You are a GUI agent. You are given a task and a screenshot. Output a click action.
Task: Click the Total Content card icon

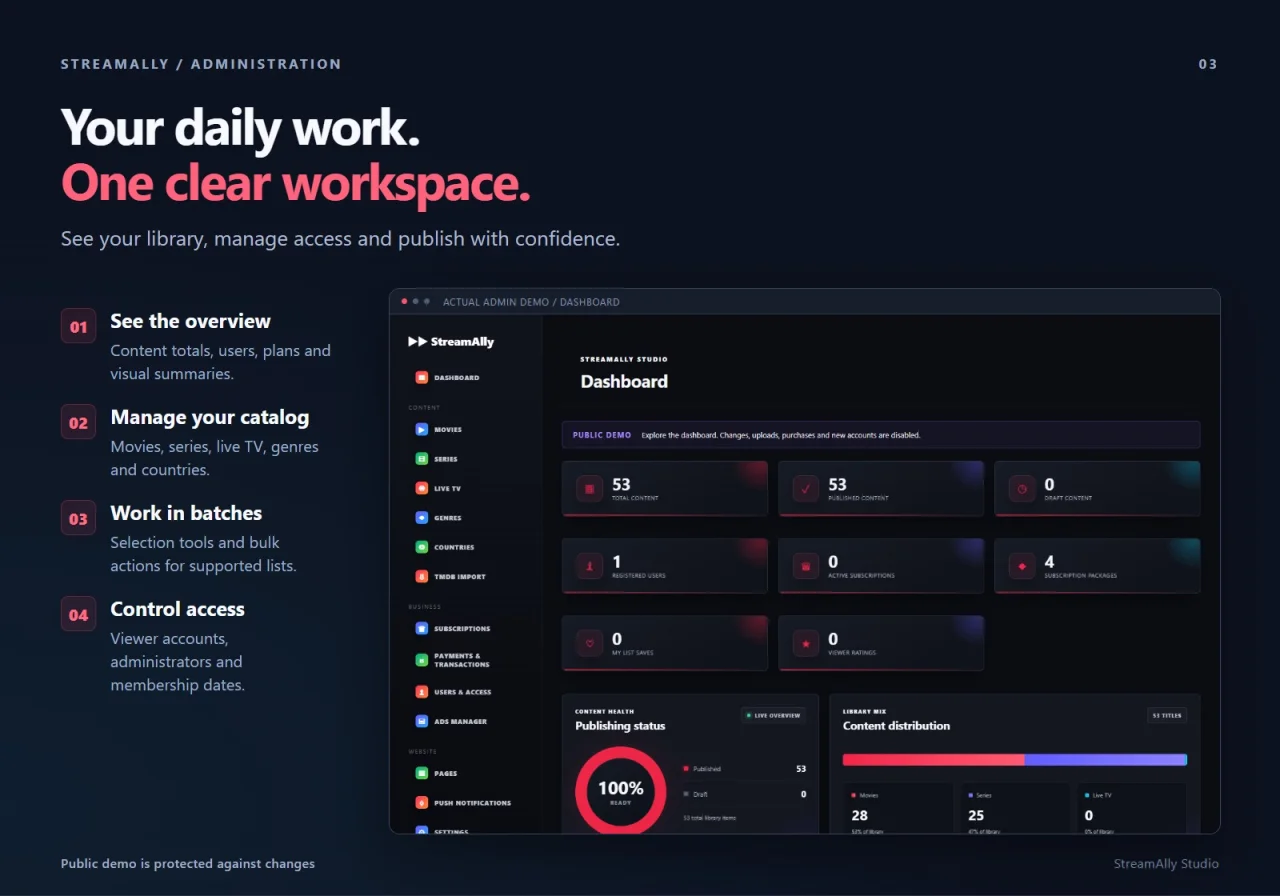[x=589, y=489]
